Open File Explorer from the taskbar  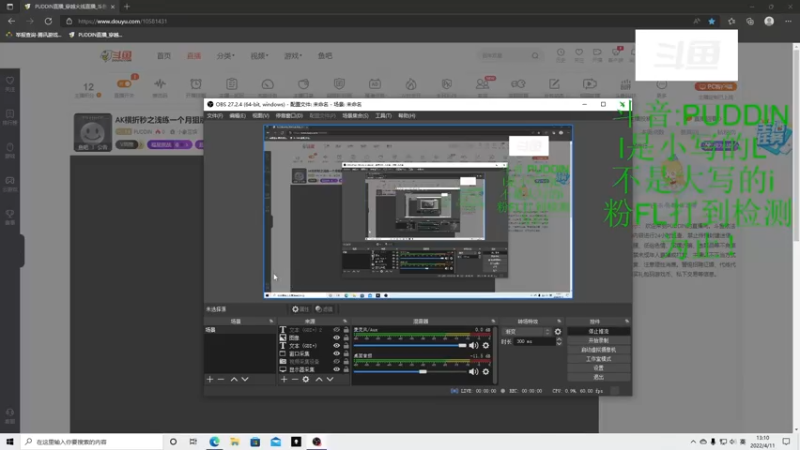pos(235,442)
